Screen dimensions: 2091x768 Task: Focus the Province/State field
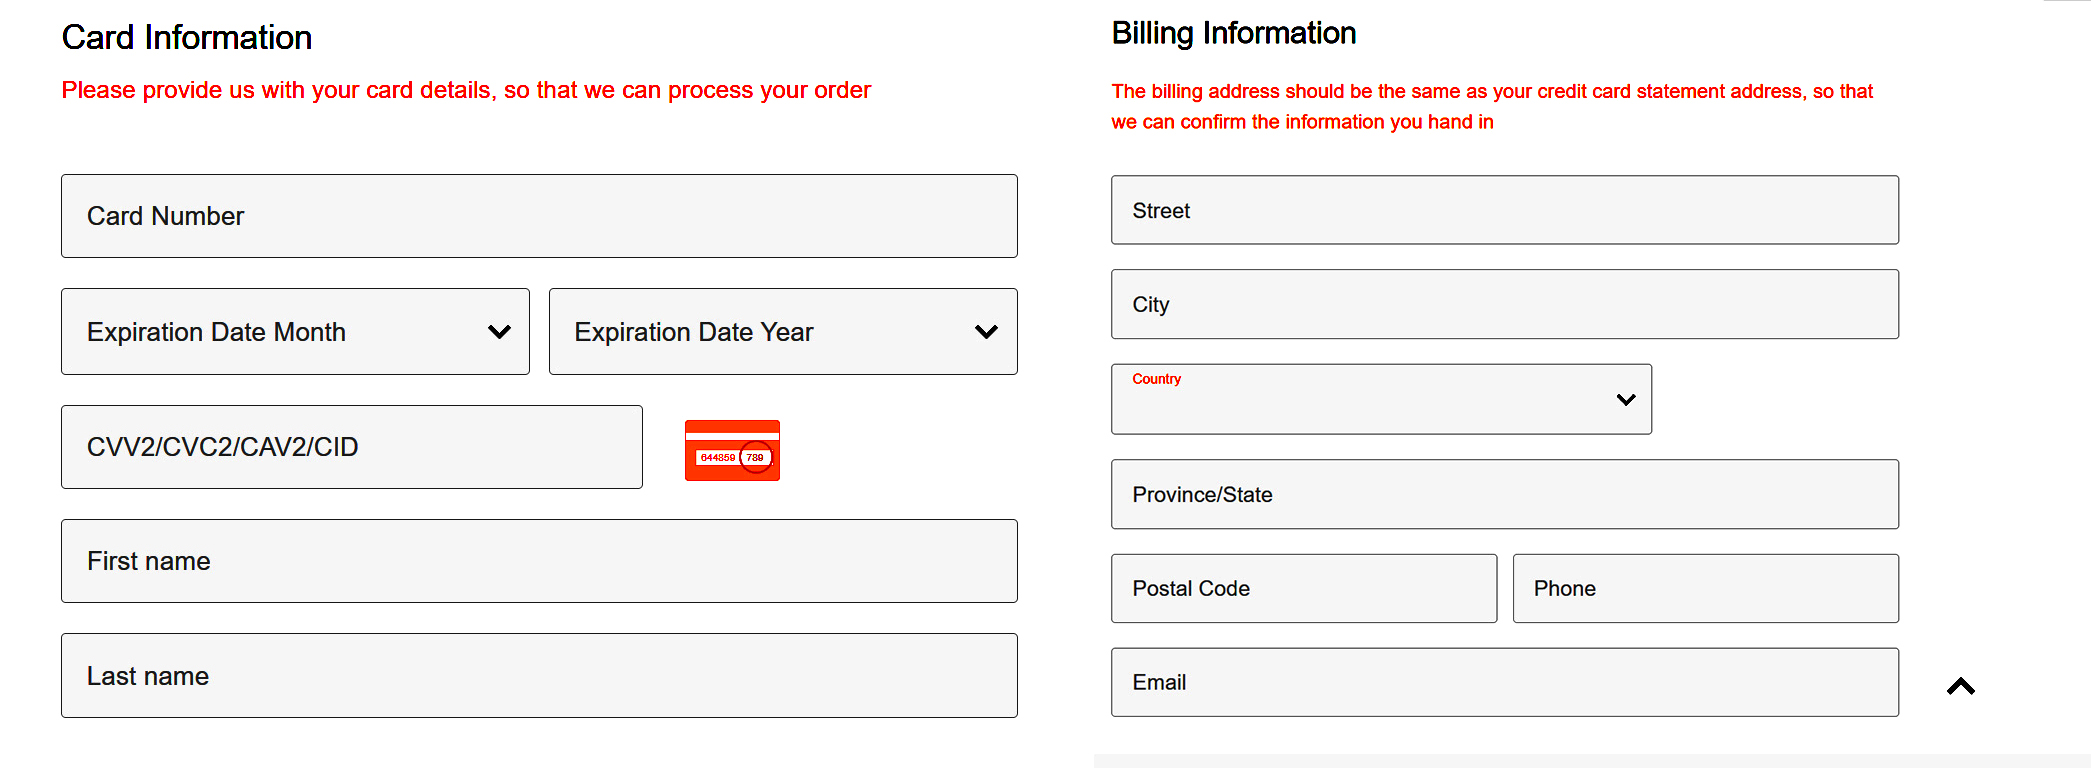click(1505, 494)
